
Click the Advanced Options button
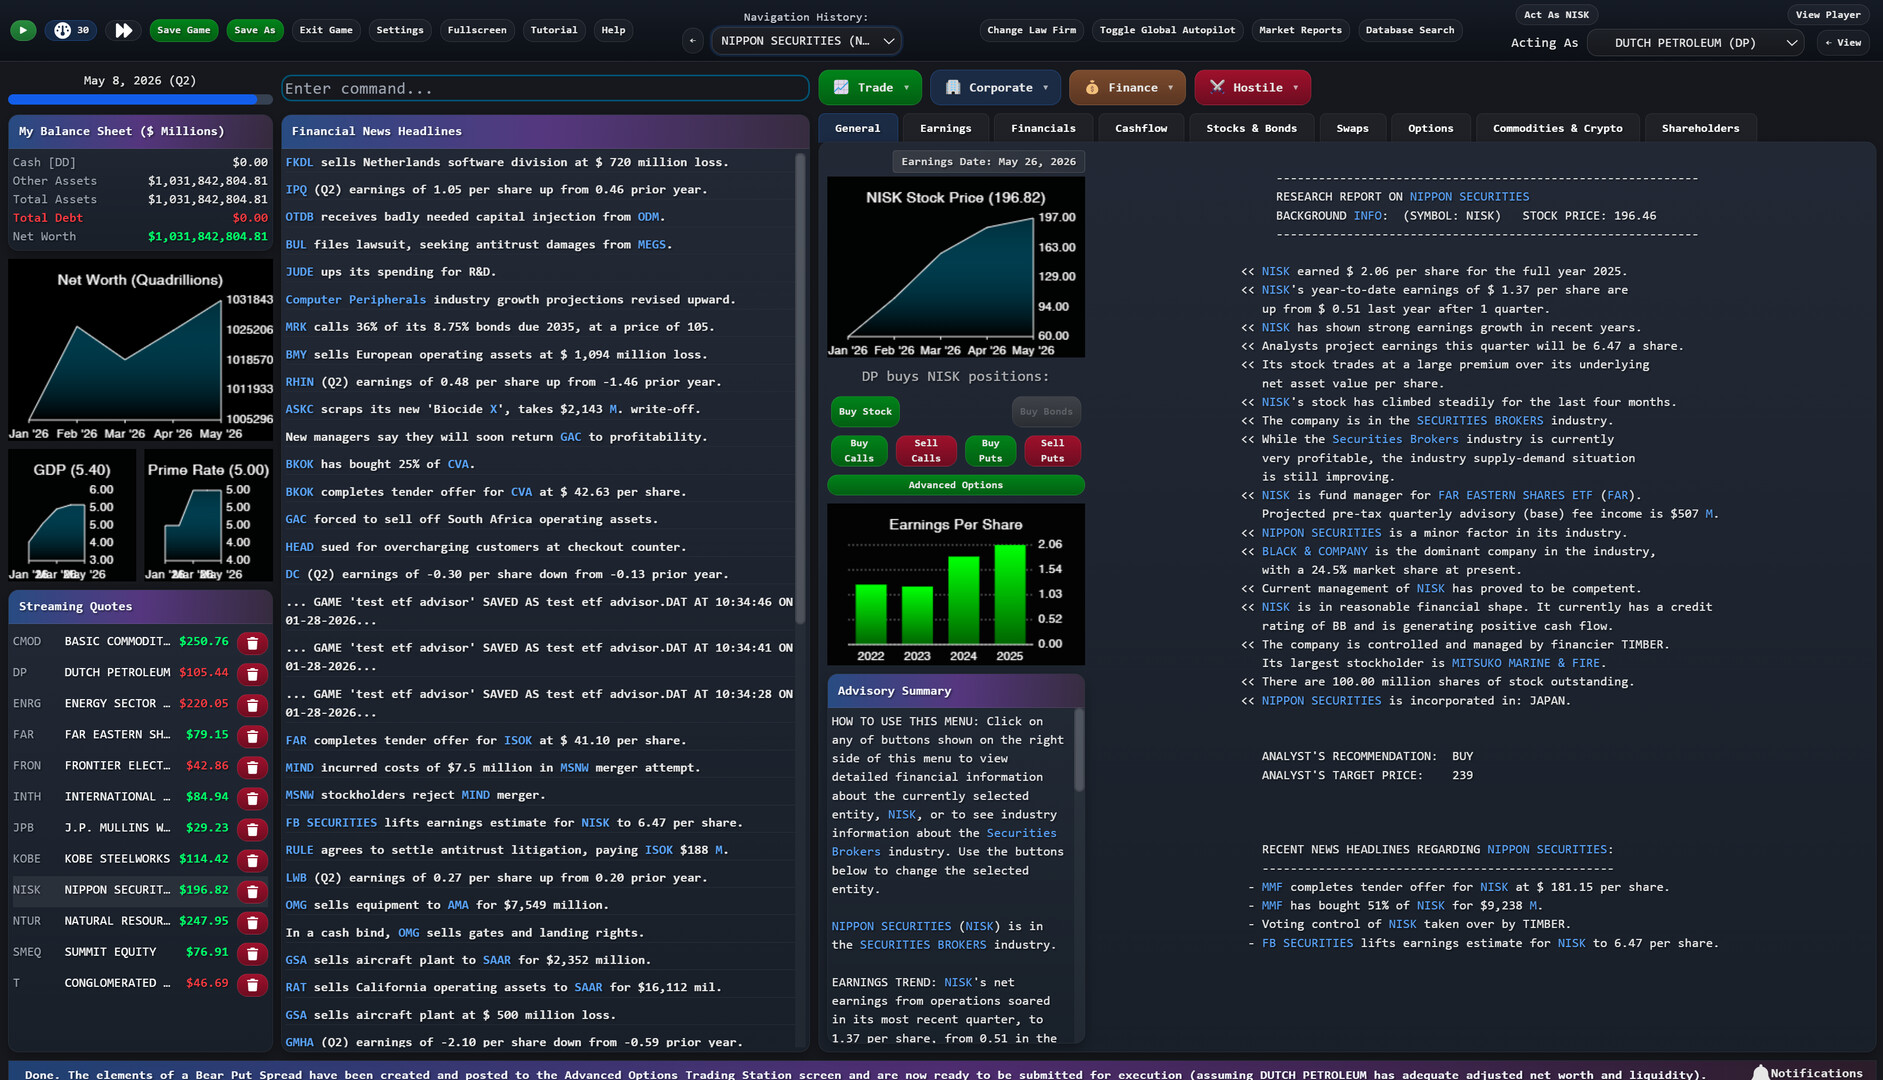pyautogui.click(x=955, y=485)
